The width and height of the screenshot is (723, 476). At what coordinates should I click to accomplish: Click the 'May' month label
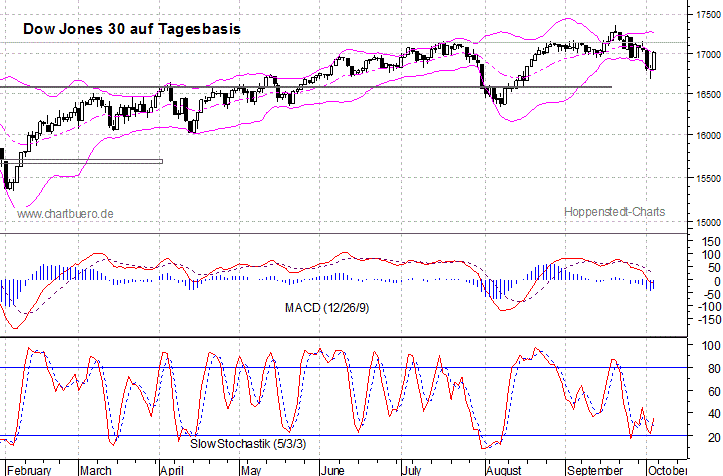coord(251,470)
